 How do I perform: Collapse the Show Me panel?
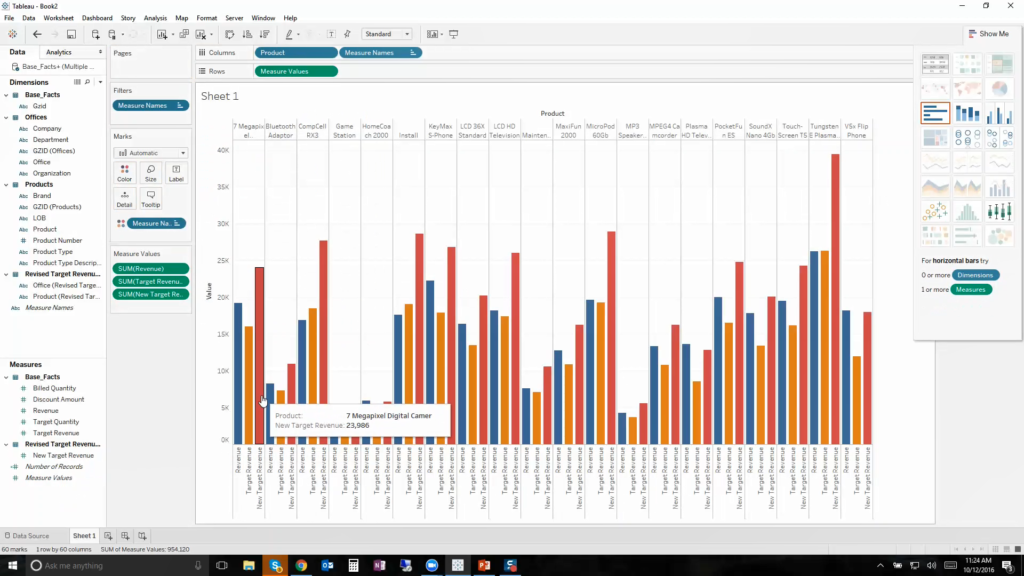point(989,34)
